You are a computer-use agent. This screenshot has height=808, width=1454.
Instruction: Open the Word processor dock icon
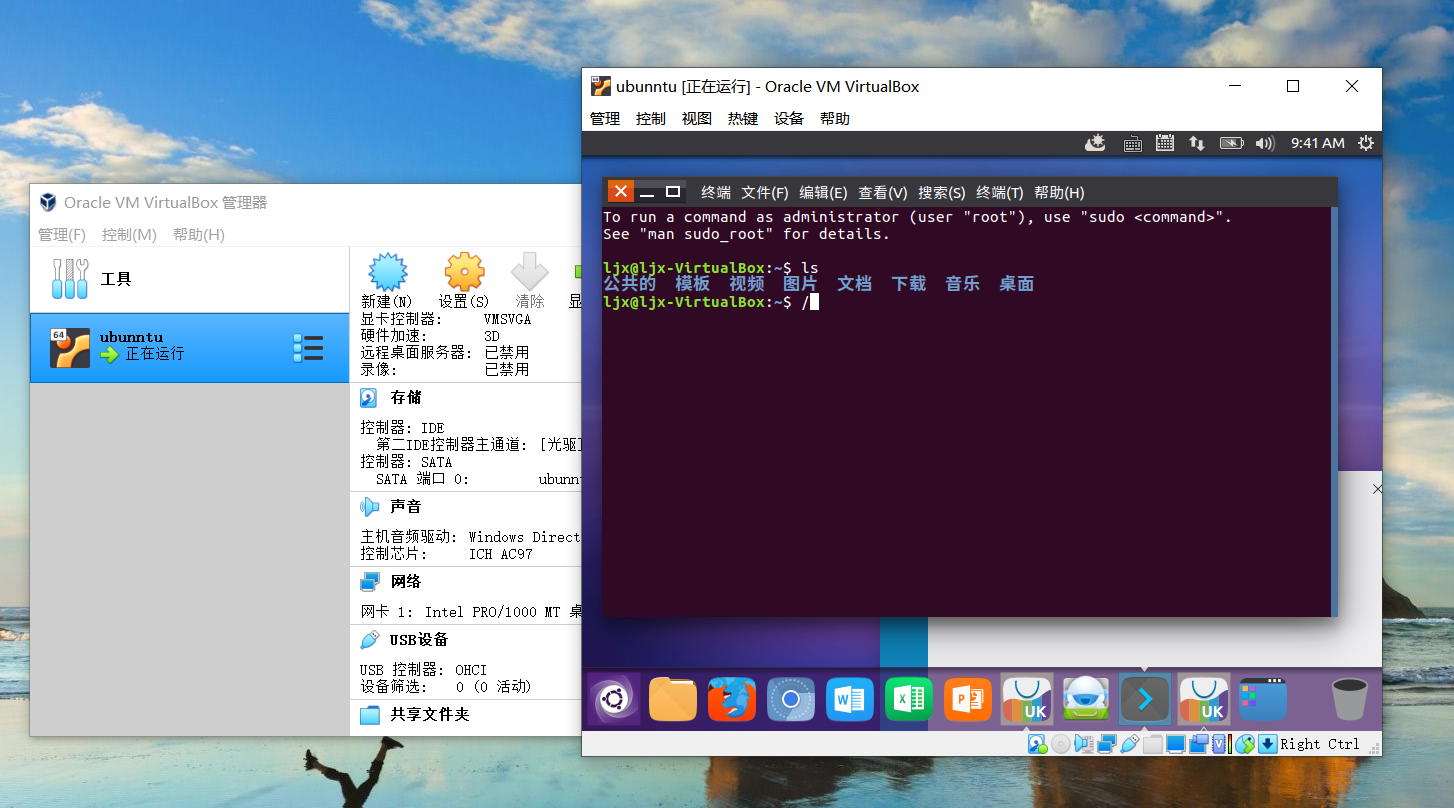[x=850, y=700]
